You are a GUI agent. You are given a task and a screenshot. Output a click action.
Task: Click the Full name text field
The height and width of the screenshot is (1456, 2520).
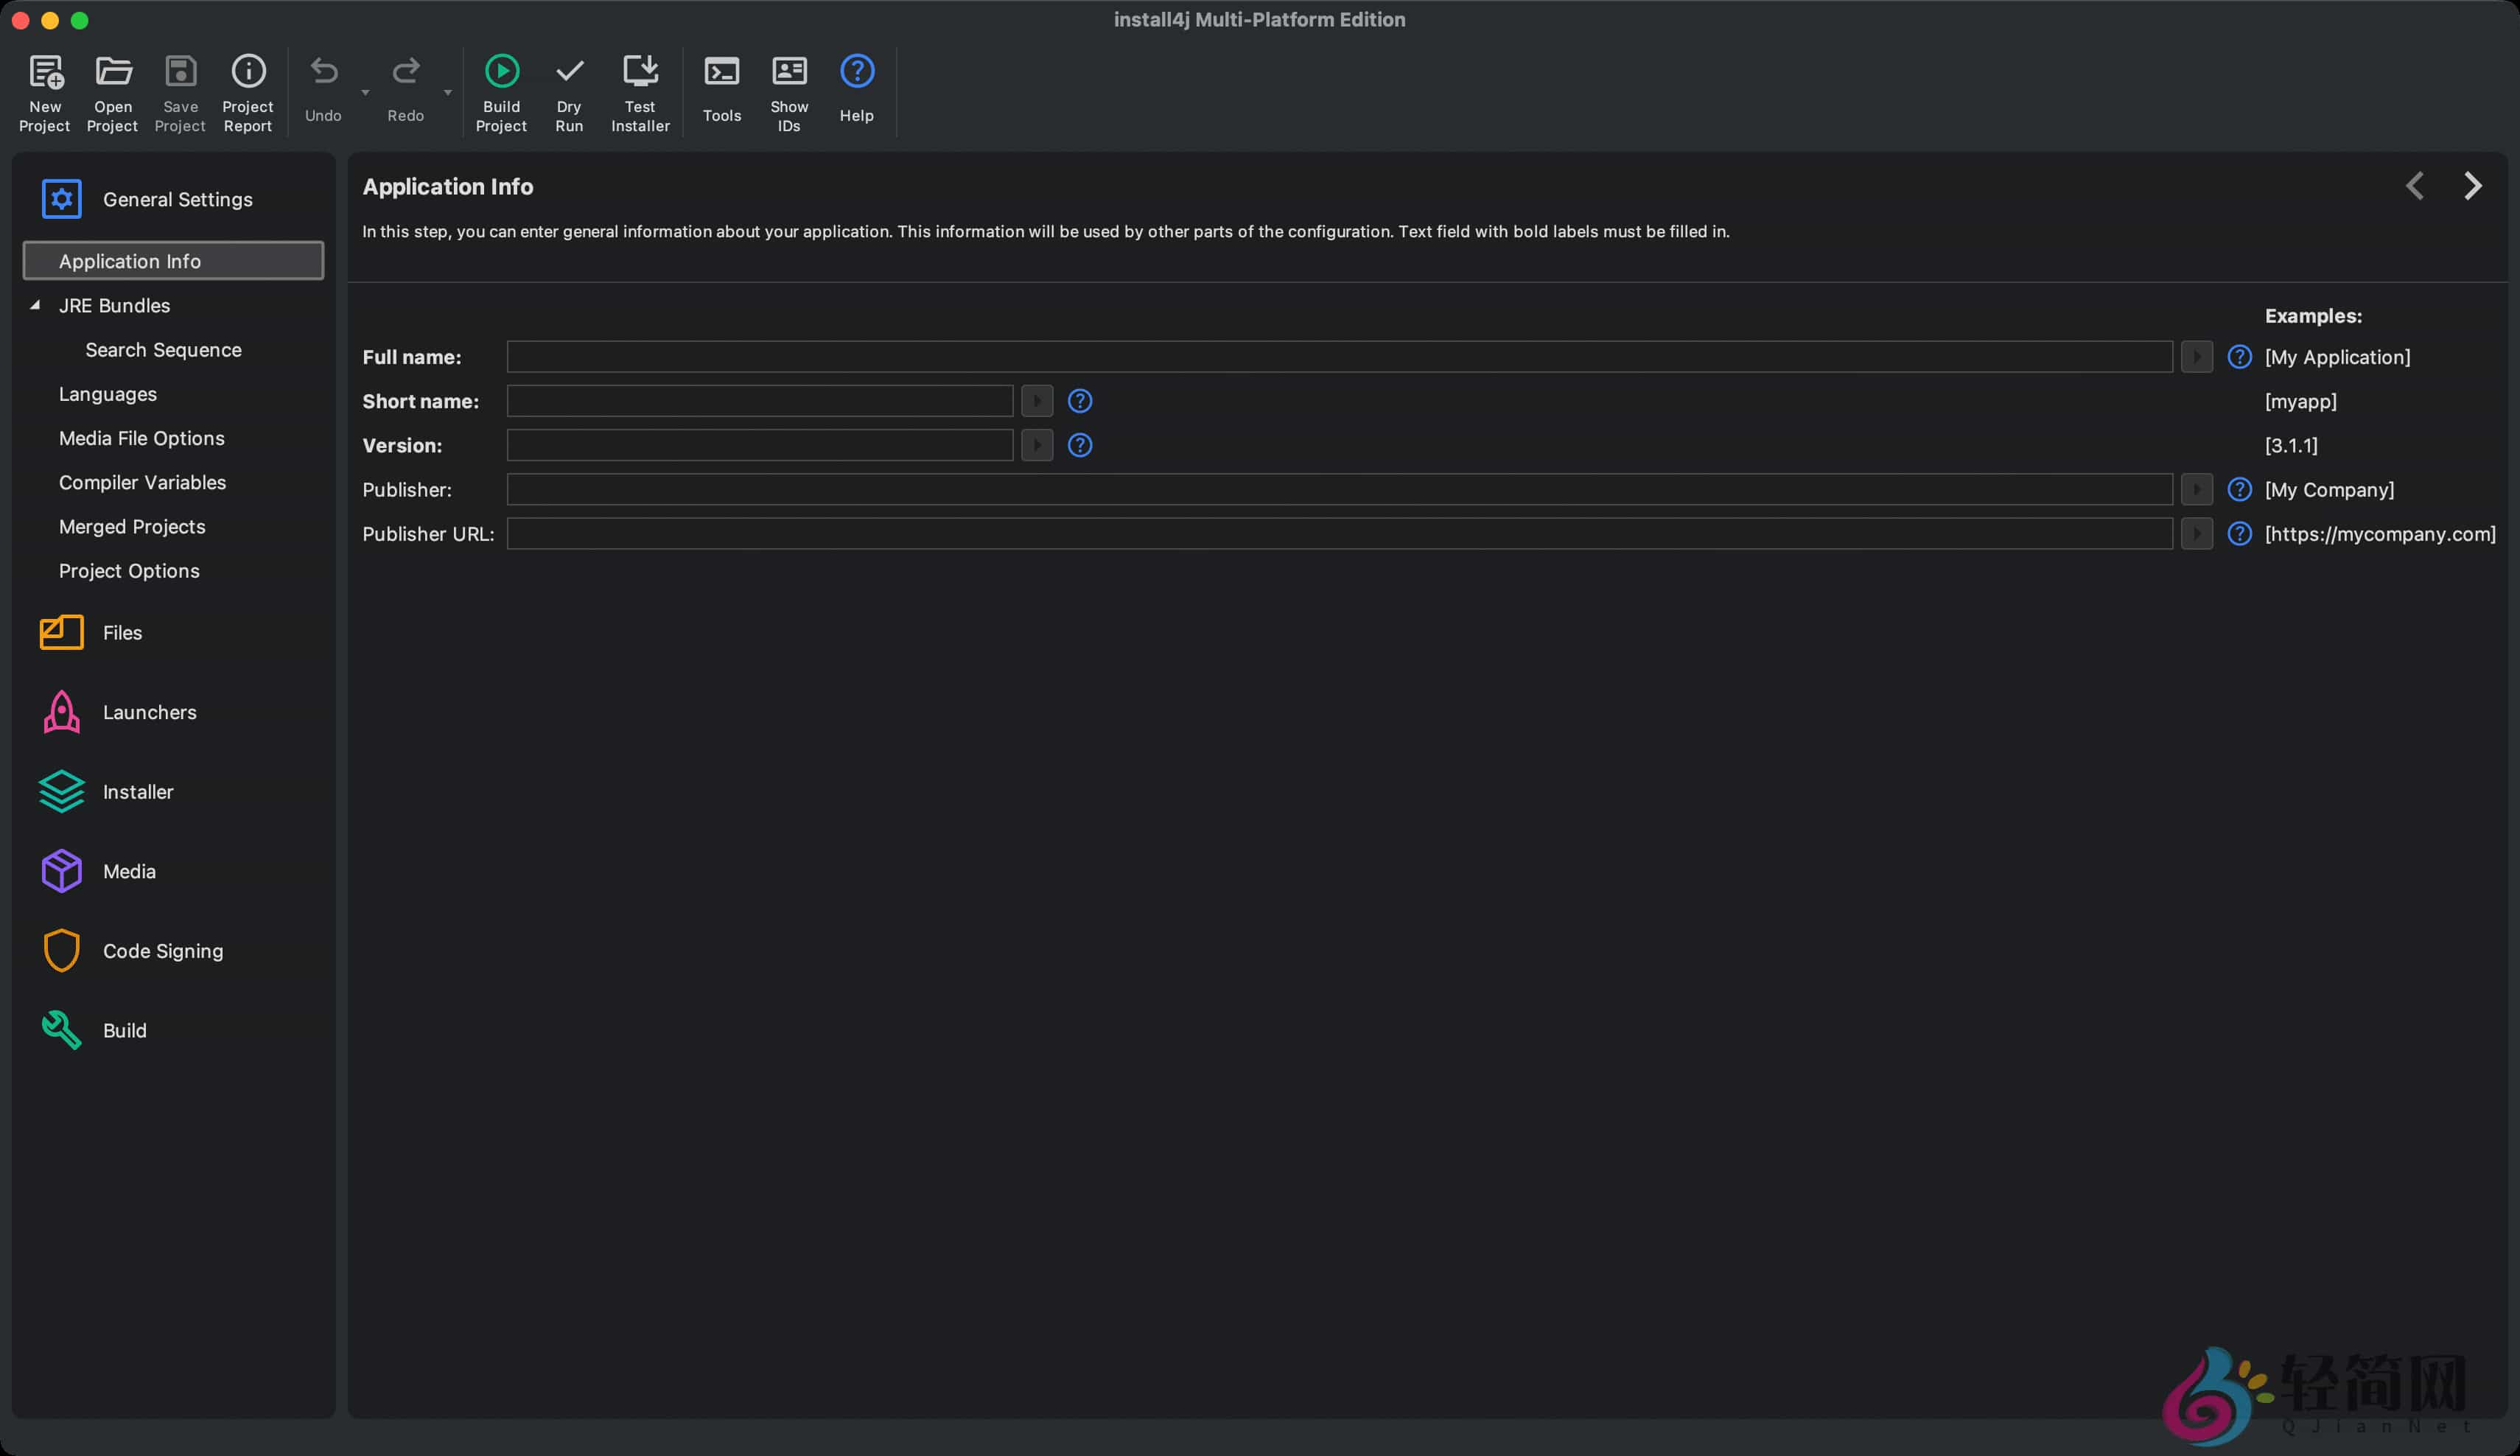pyautogui.click(x=1339, y=356)
